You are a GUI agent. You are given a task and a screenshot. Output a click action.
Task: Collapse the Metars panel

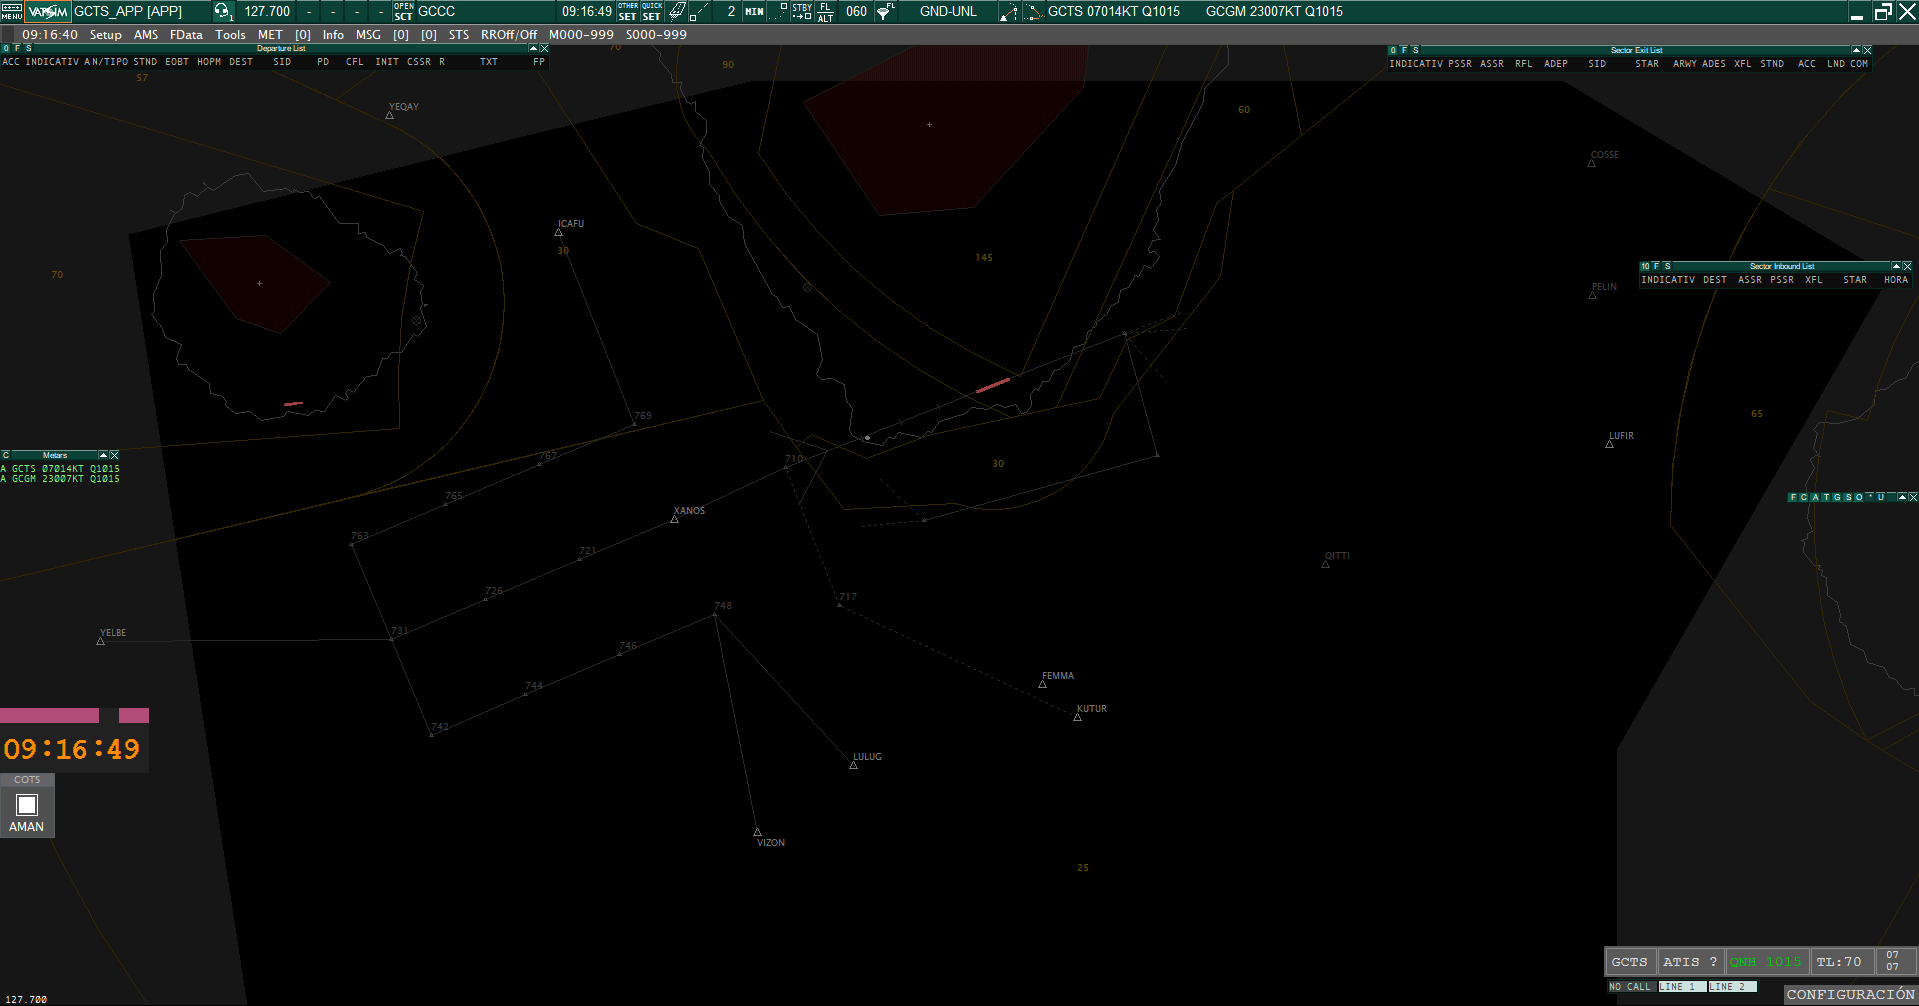coord(103,455)
